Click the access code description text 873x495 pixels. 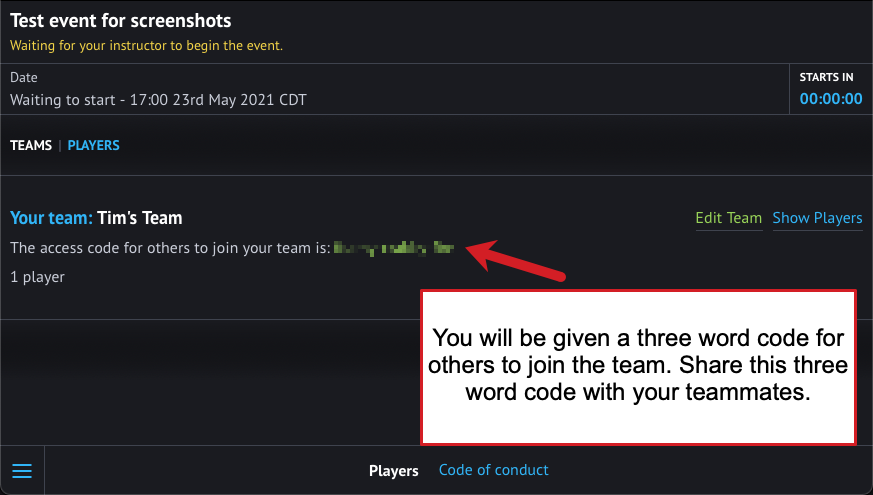point(170,248)
